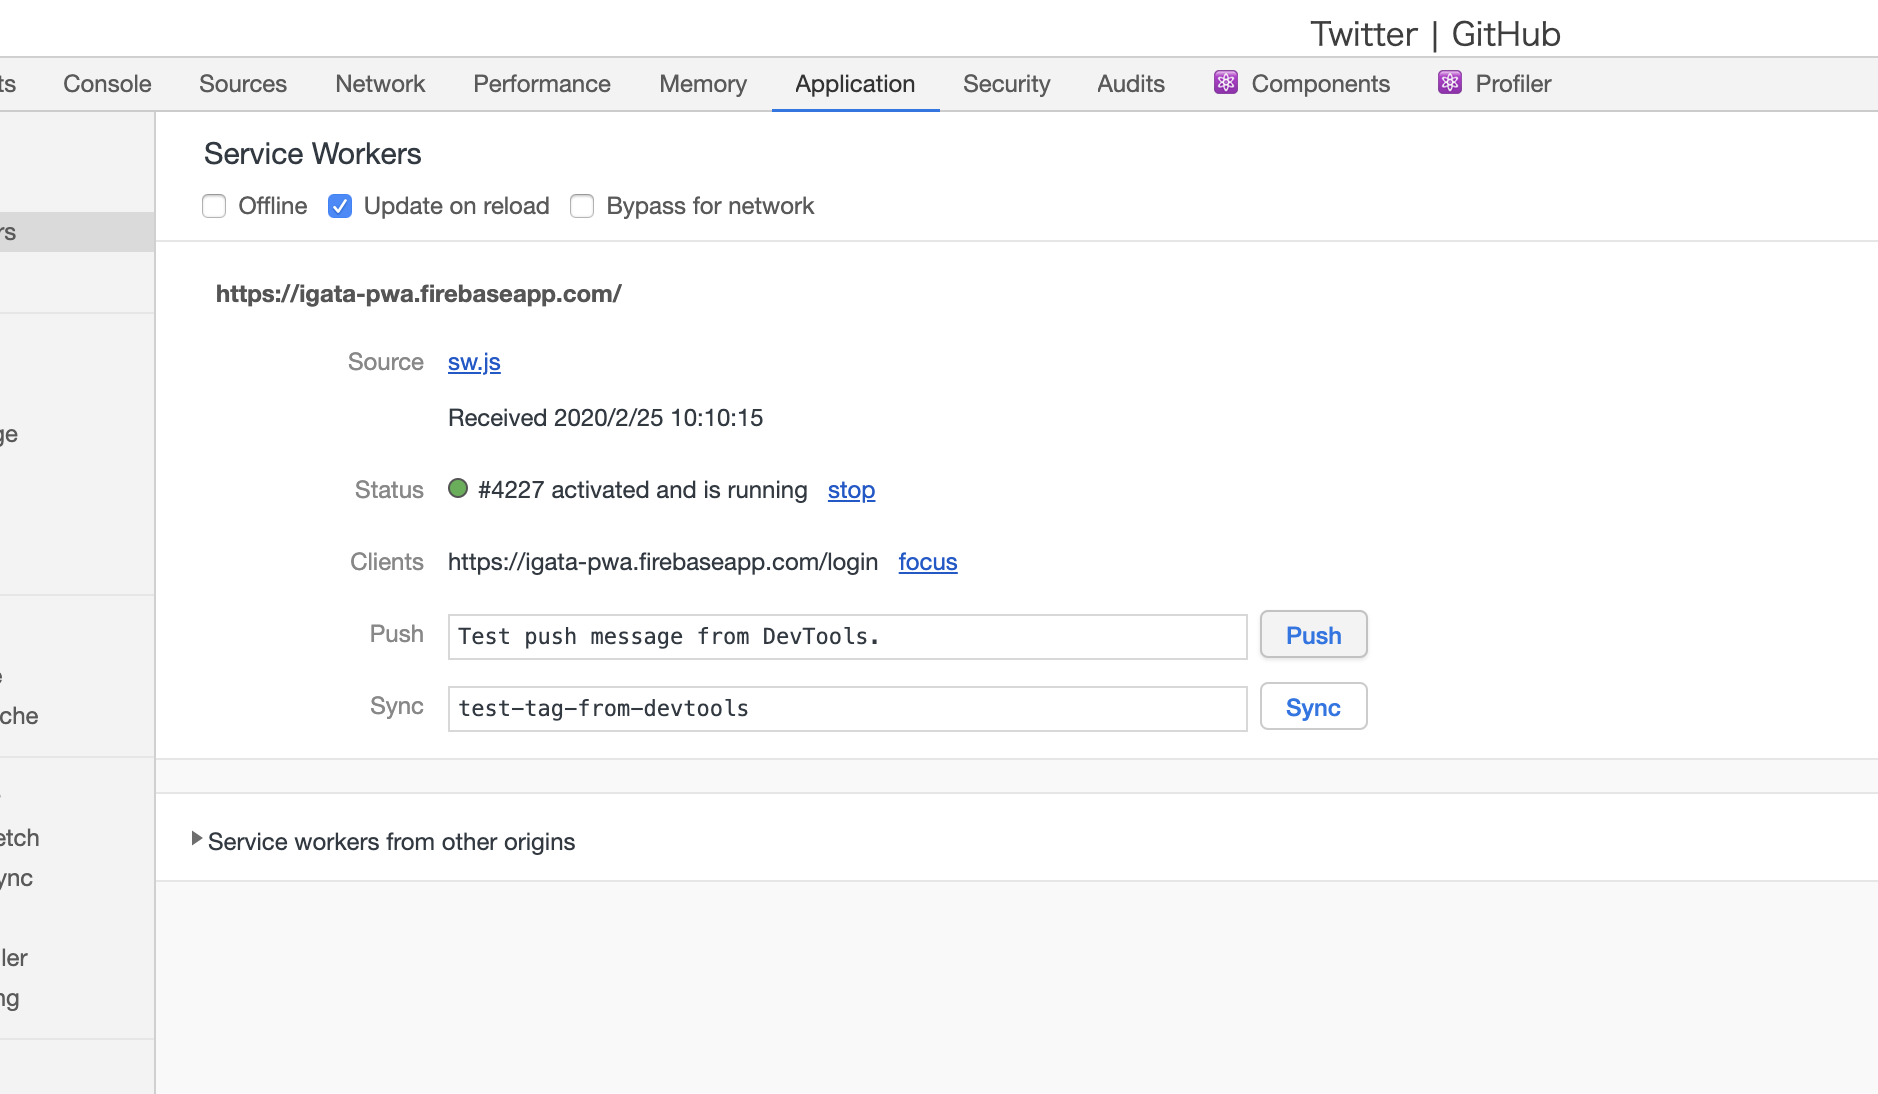Open the Network tab
The image size is (1878, 1094).
pyautogui.click(x=380, y=84)
